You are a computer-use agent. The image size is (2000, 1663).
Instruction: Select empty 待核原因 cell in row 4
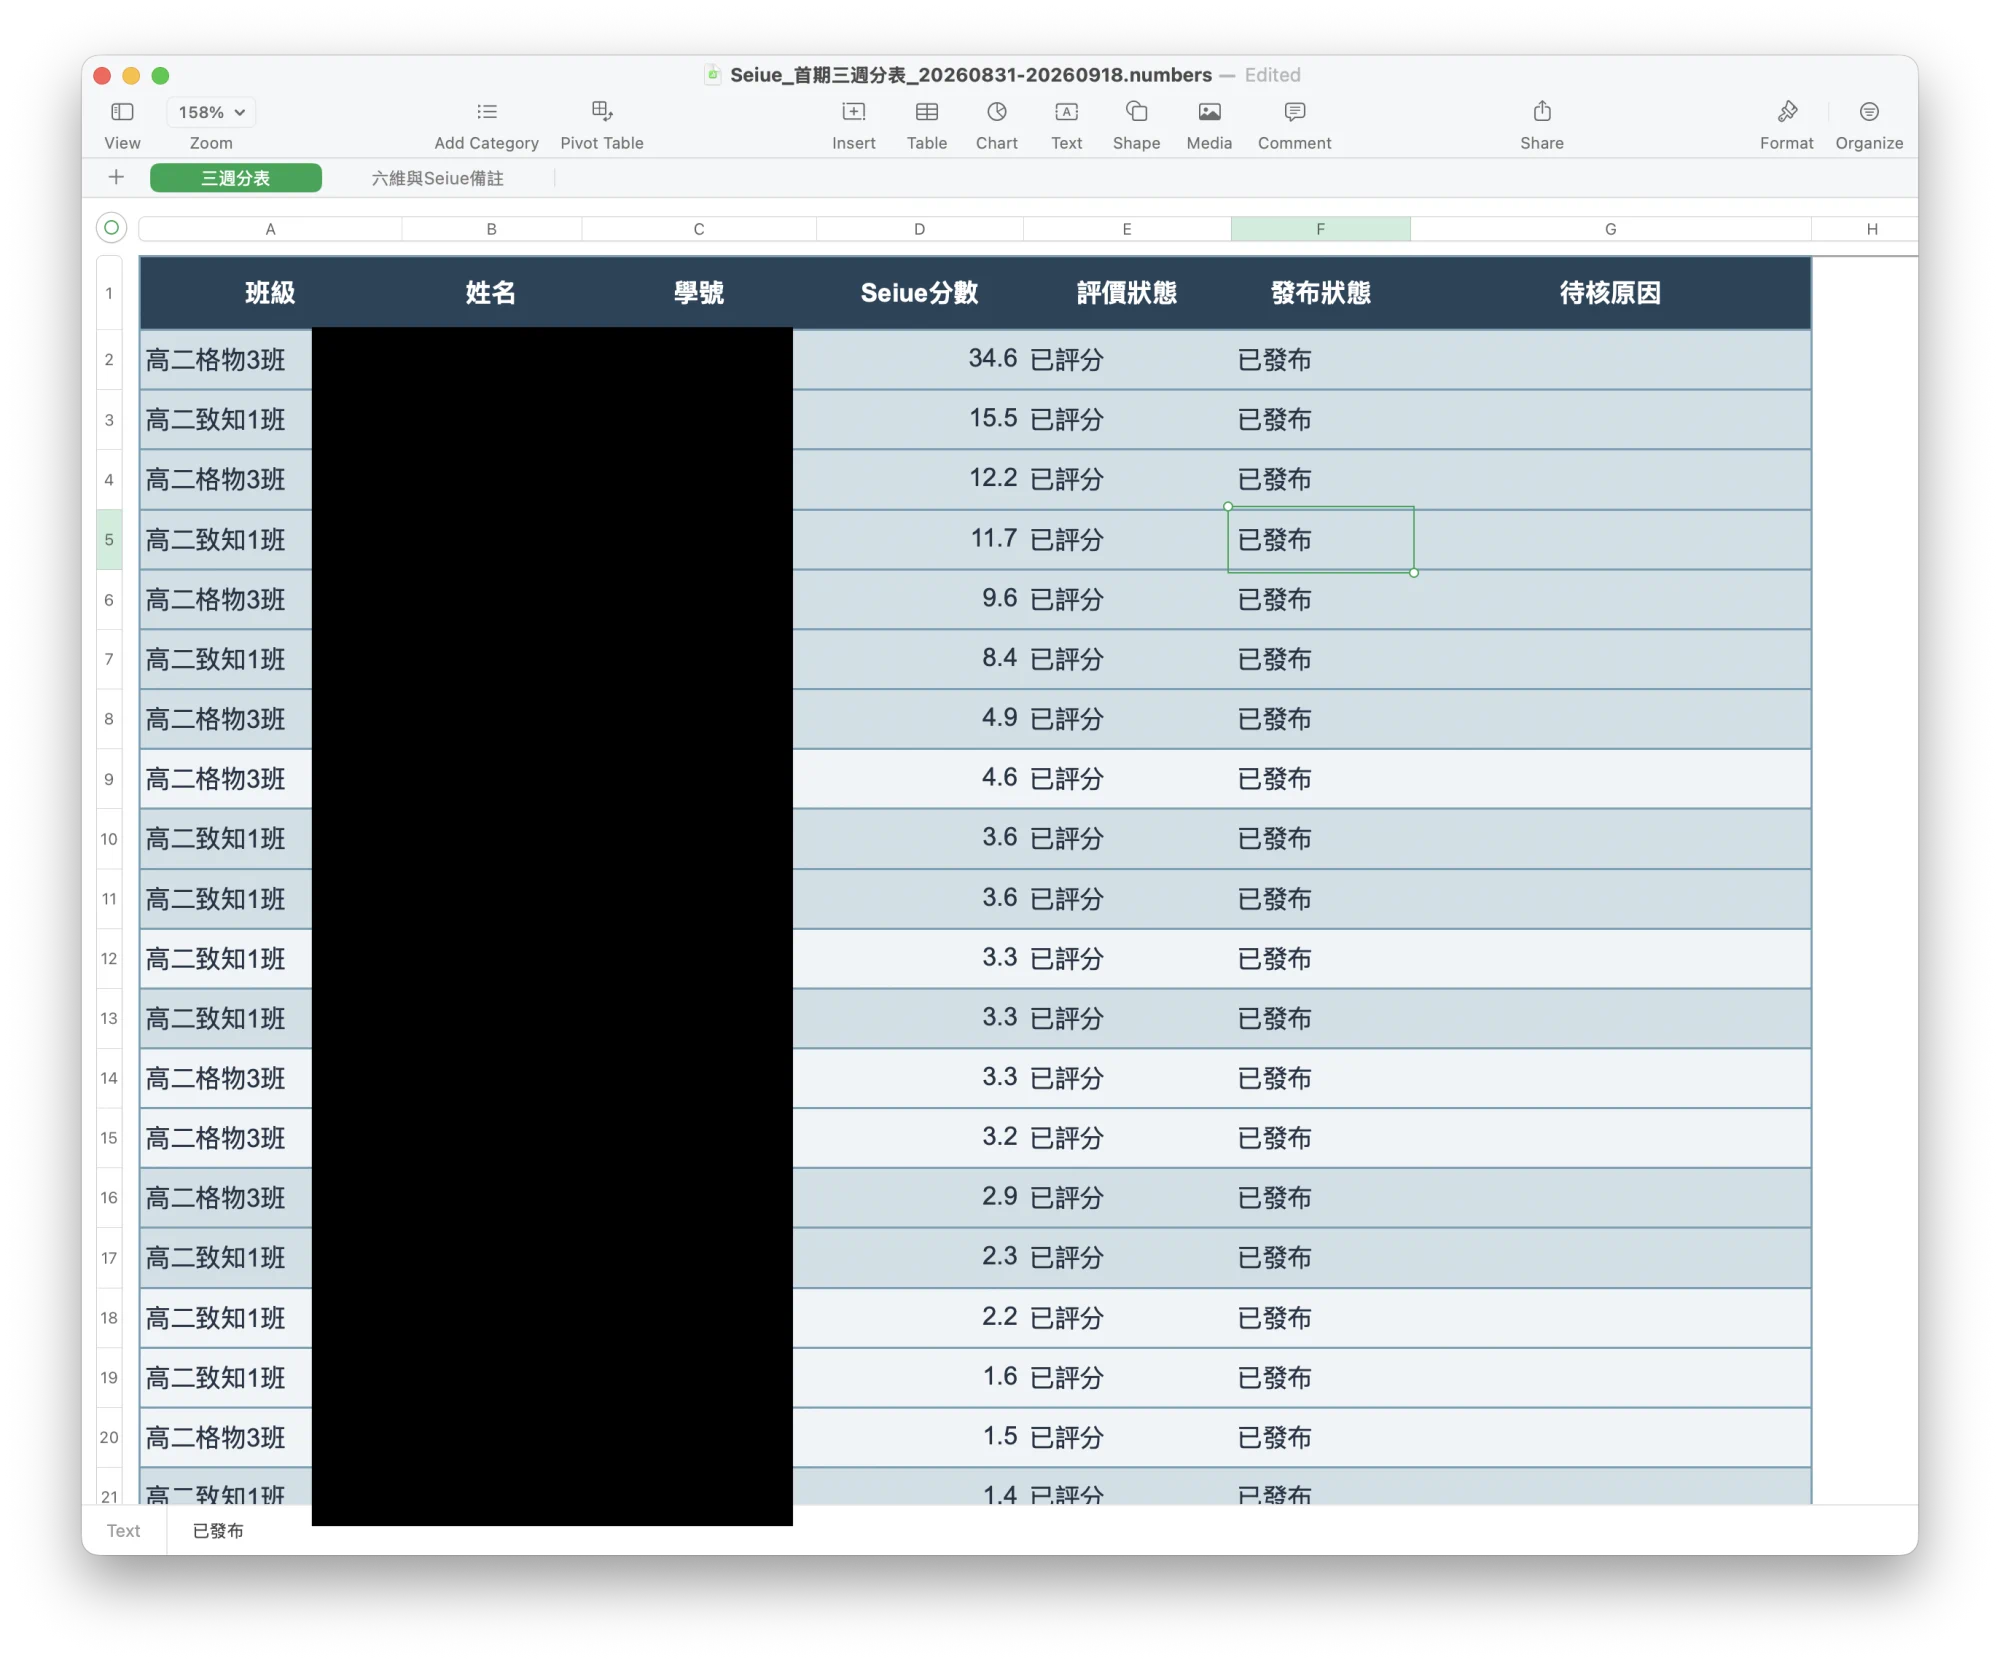point(1611,479)
